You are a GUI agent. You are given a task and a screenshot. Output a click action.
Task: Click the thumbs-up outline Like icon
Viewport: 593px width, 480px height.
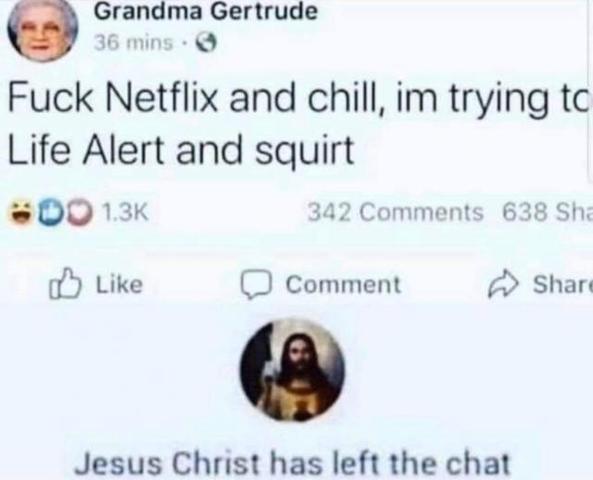click(65, 284)
